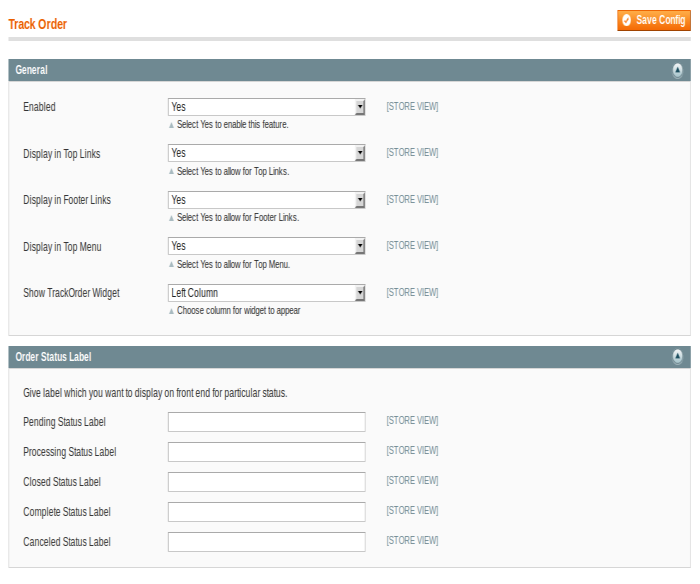
Task: Click the 'Select Yes to enable this feature.' hint
Action: pyautogui.click(x=233, y=125)
